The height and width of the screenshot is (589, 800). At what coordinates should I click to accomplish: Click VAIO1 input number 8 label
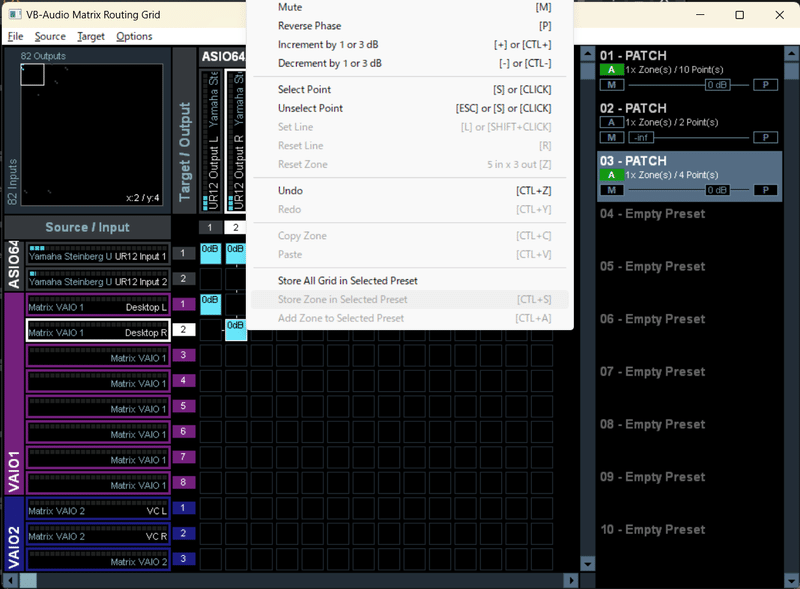184,482
